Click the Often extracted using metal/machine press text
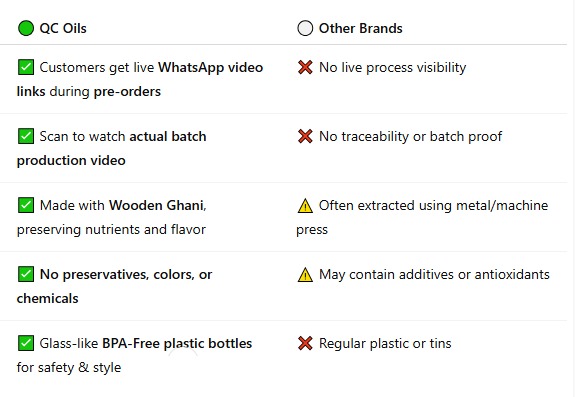The width and height of the screenshot is (575, 397). pyautogui.click(x=422, y=217)
